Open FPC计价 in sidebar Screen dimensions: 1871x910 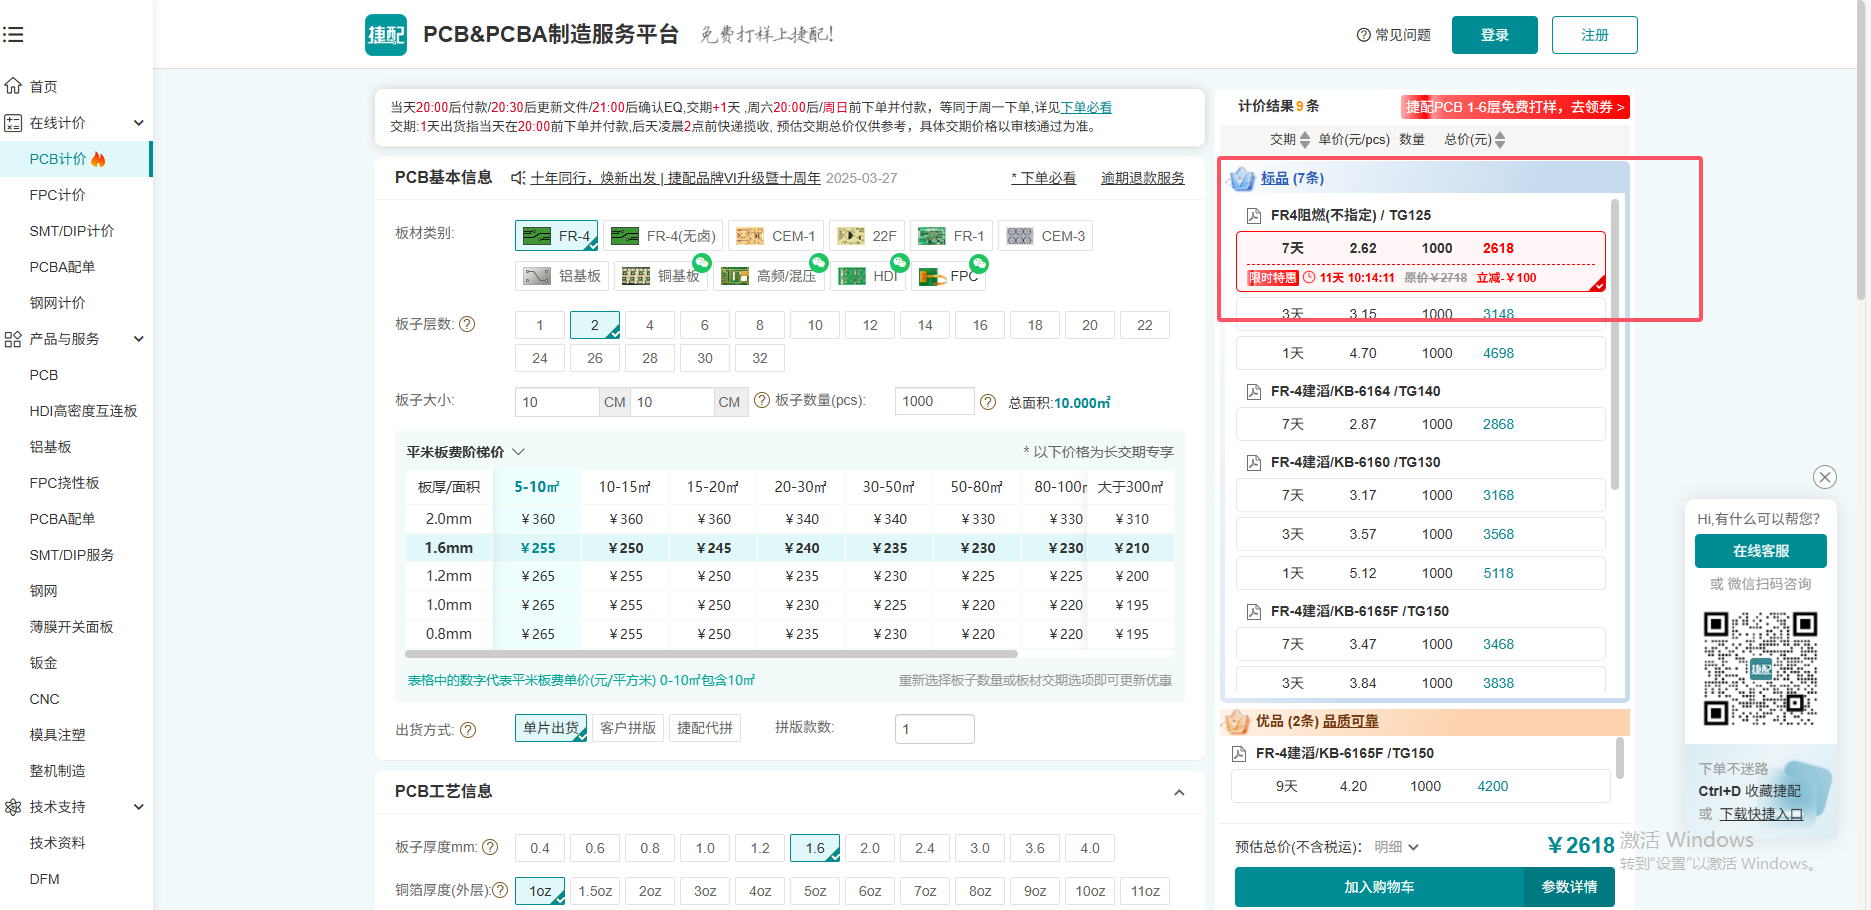[x=58, y=195]
